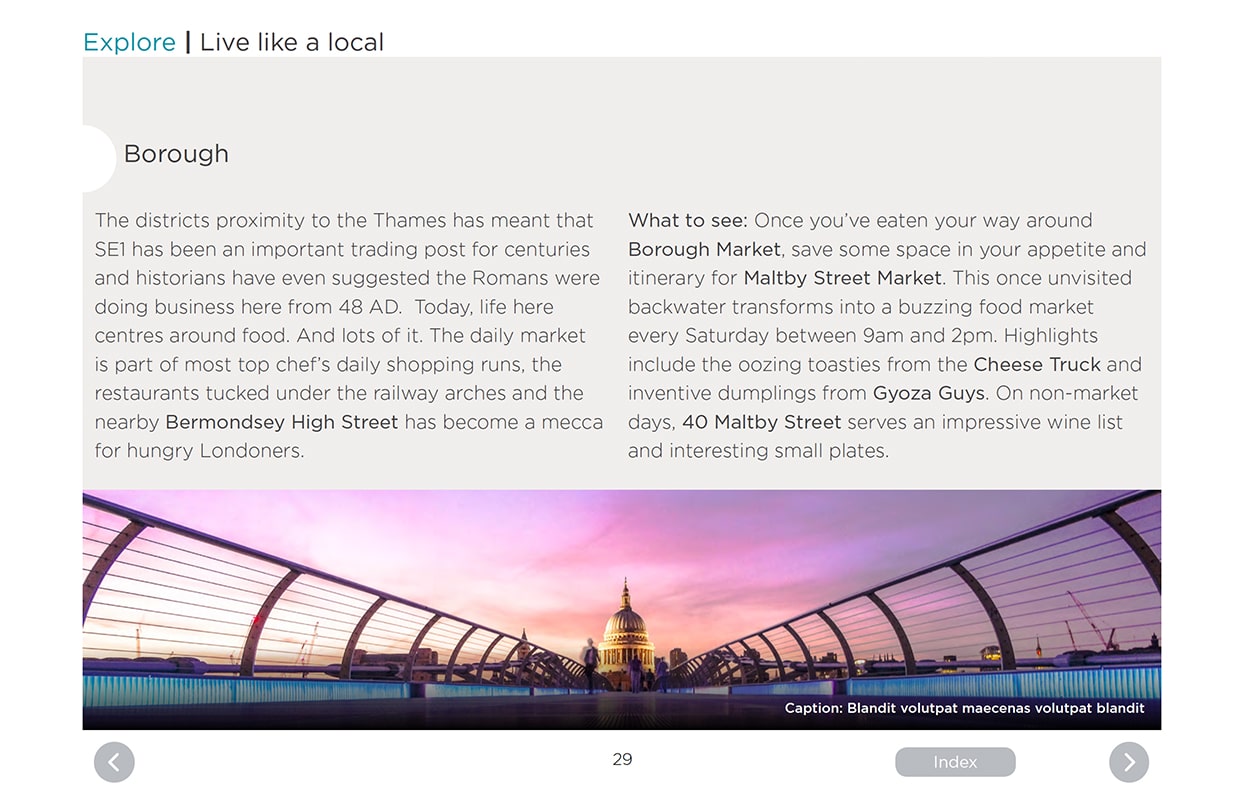Click page number 29
This screenshot has width=1244, height=800.
(622, 759)
